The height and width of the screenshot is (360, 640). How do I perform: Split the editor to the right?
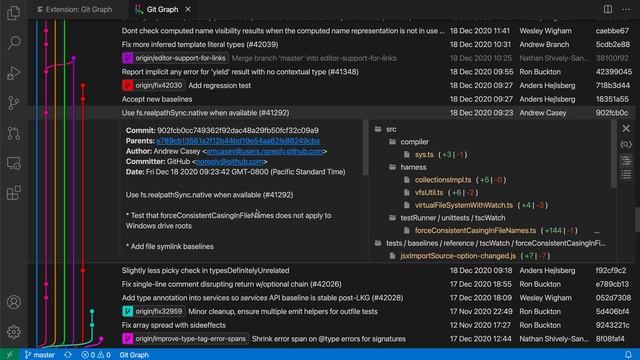608,9
